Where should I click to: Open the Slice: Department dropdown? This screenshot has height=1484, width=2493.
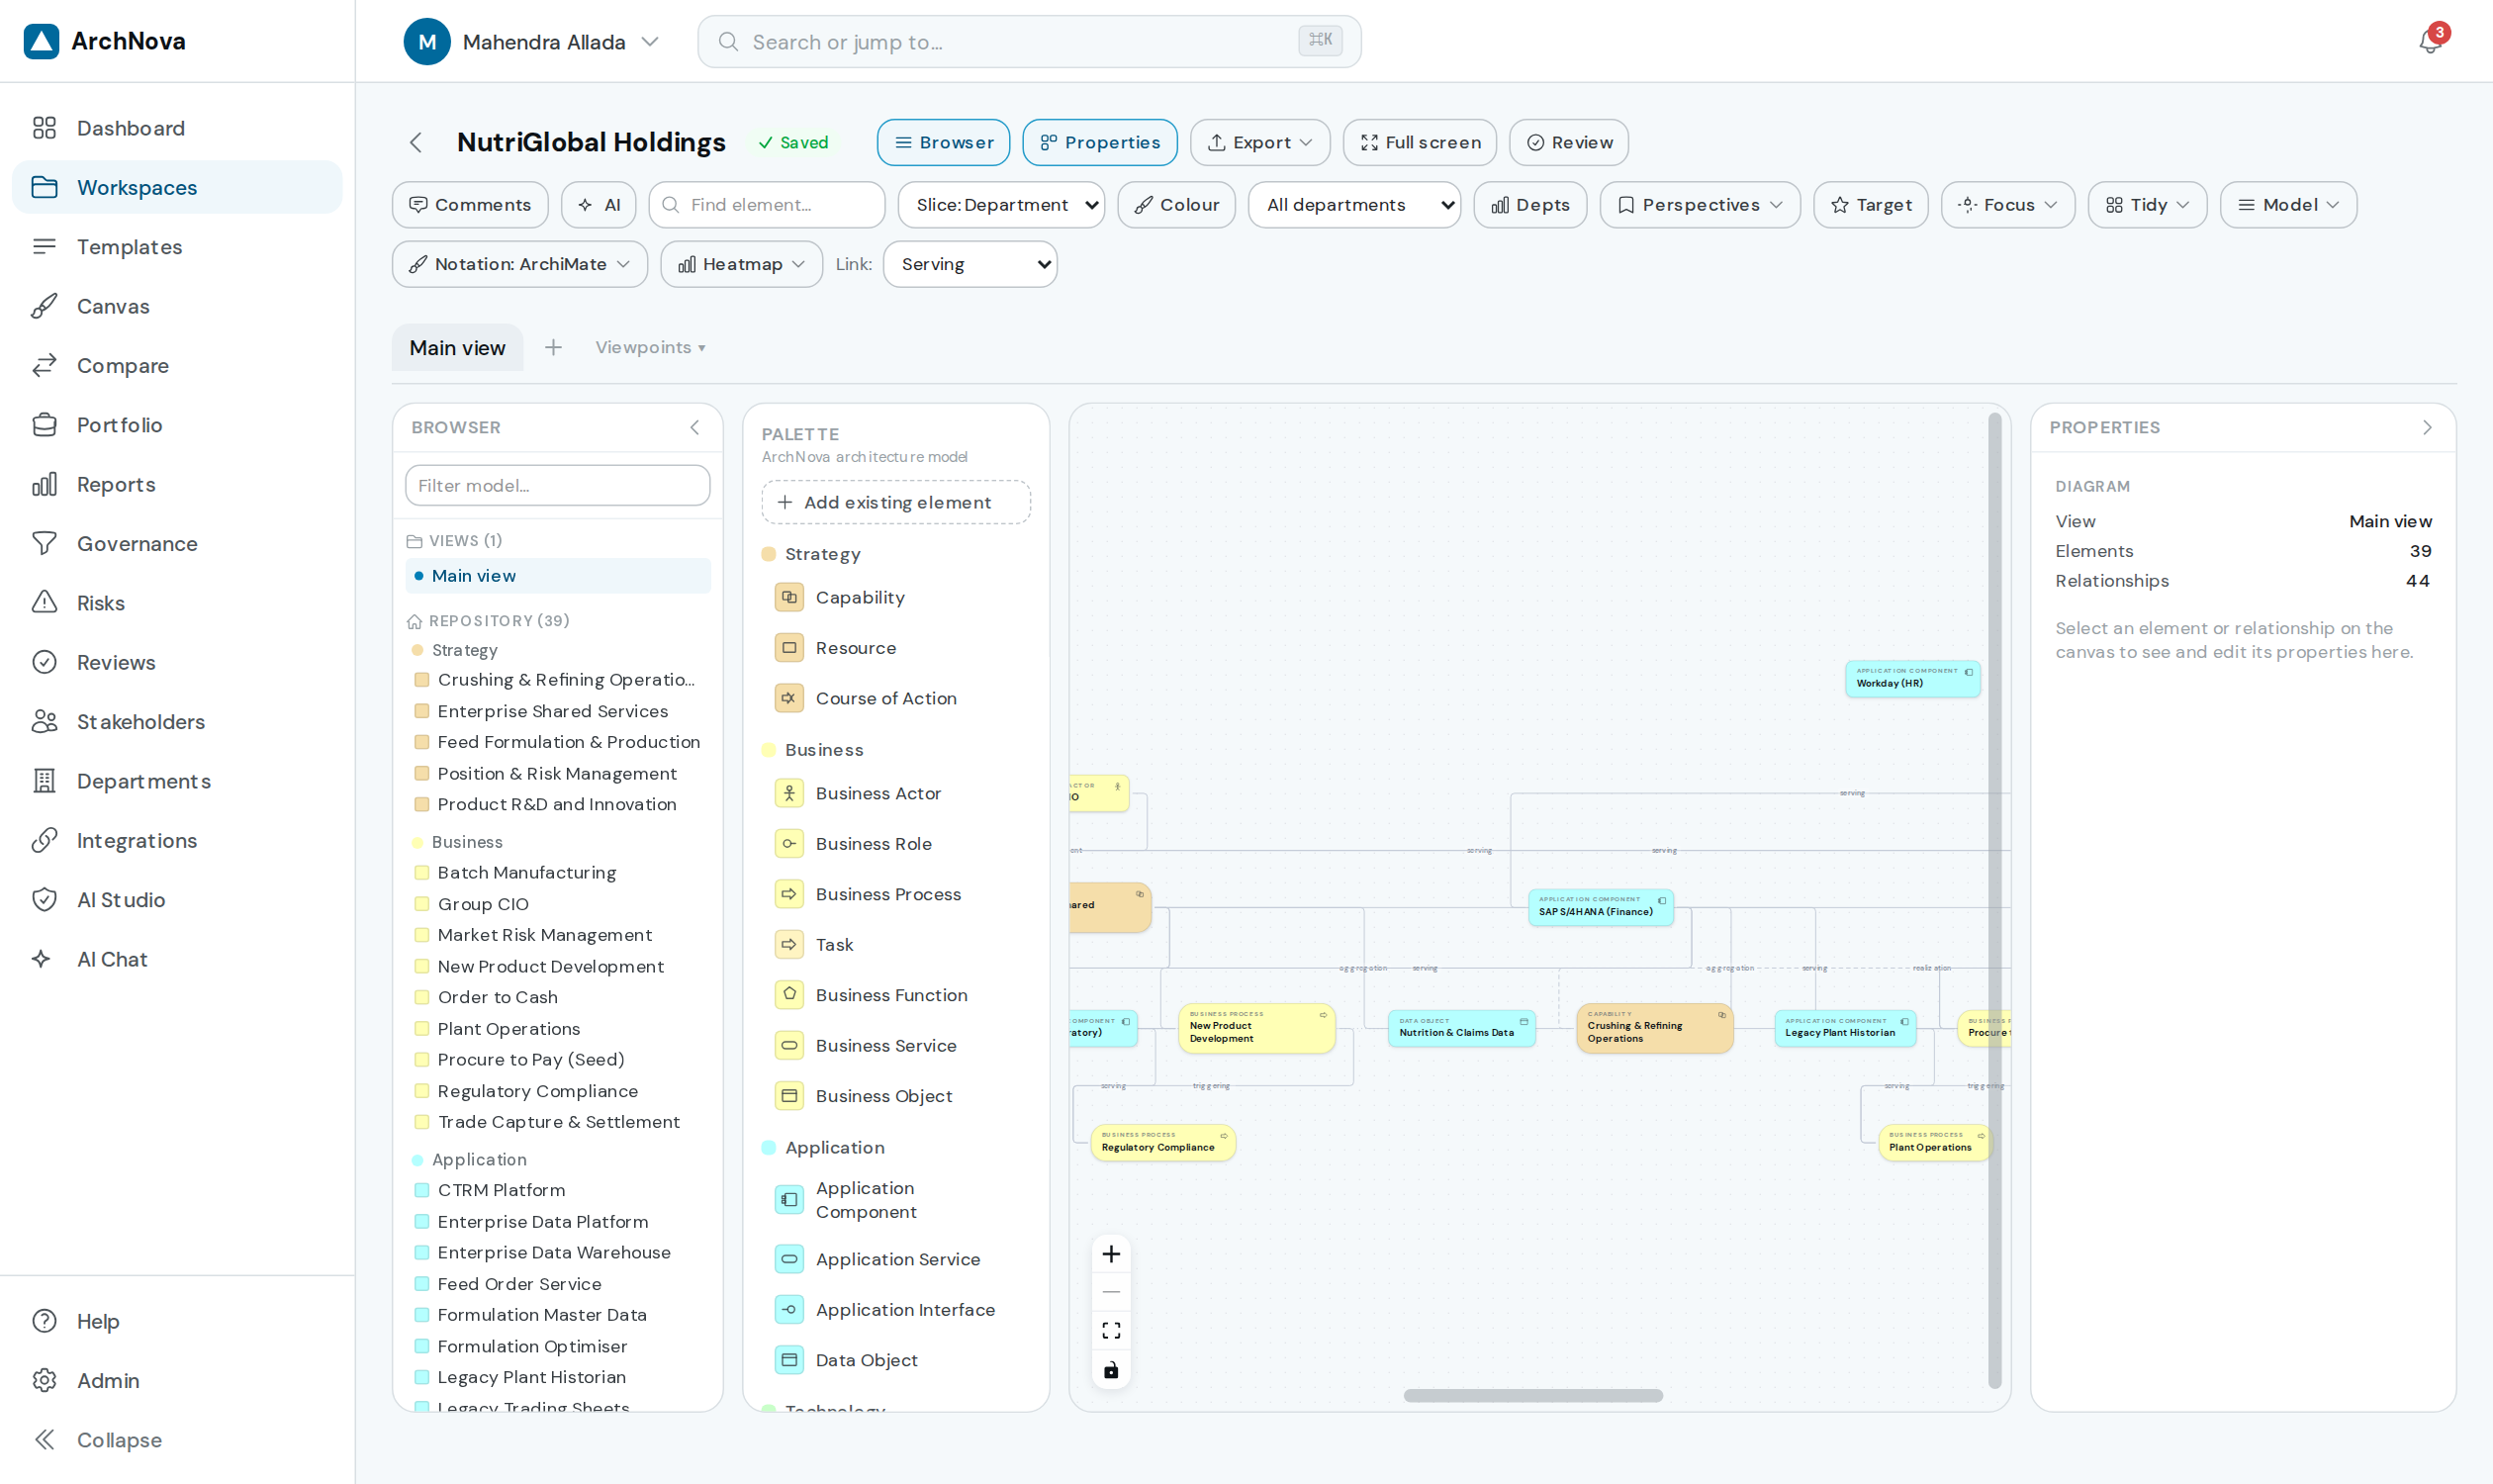[1001, 205]
